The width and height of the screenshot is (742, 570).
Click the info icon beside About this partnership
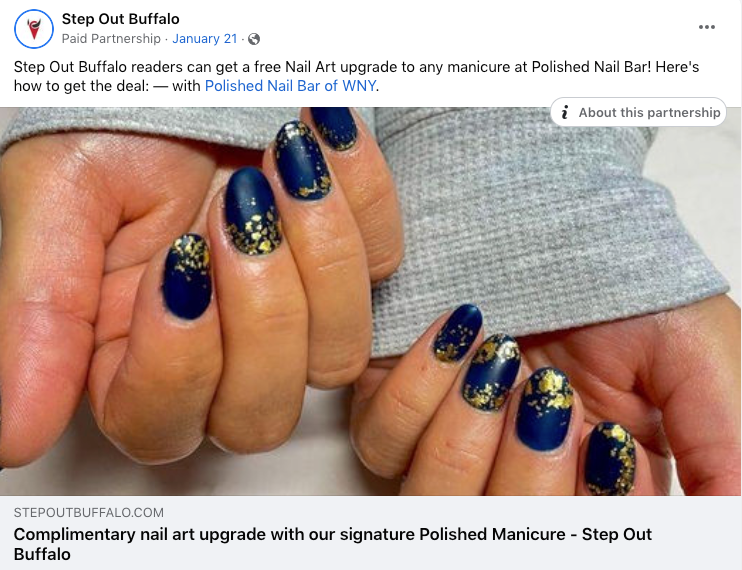click(x=564, y=112)
